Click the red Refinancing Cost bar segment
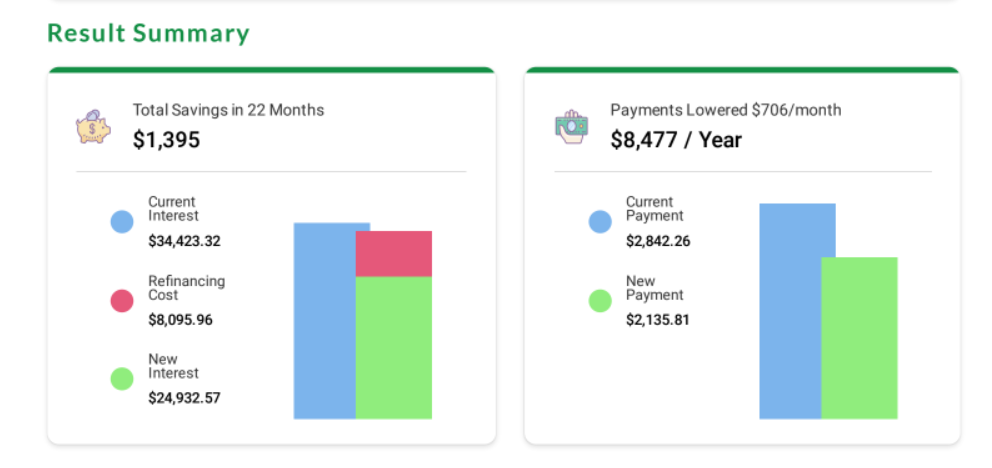 (394, 254)
